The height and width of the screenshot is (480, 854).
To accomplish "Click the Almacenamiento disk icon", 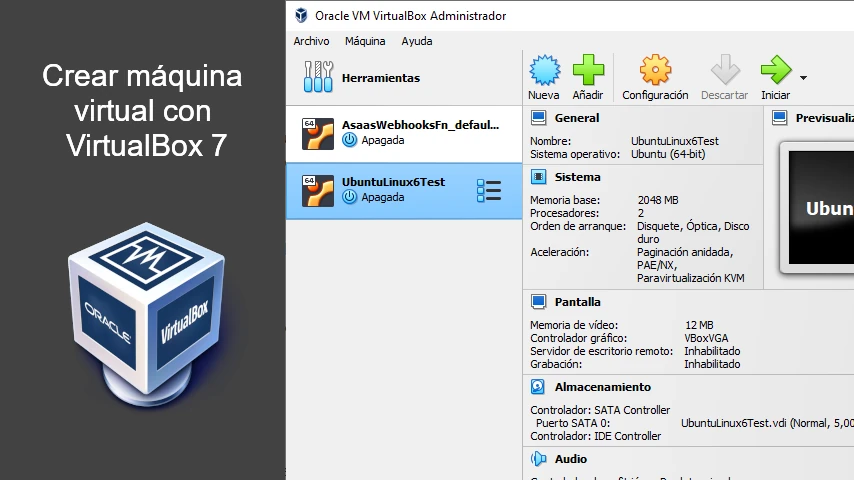I will (x=538, y=387).
